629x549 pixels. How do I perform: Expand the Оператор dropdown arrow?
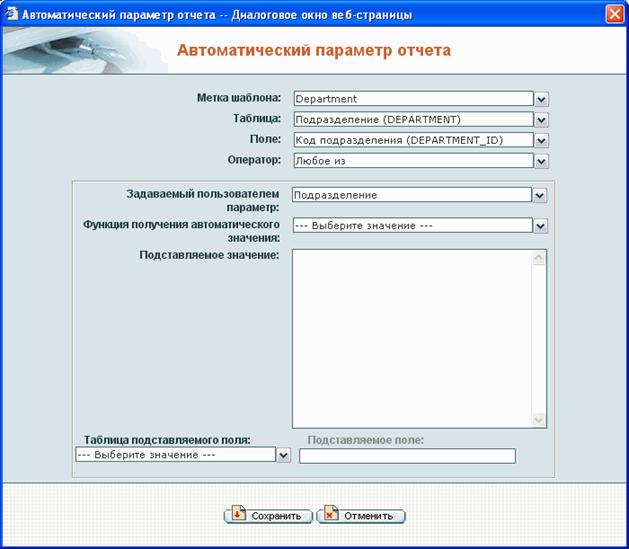tap(541, 162)
